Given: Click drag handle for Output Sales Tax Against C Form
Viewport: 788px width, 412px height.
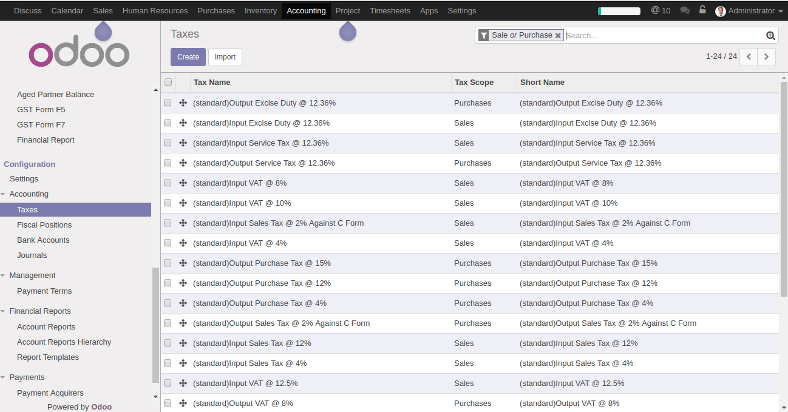Looking at the screenshot, I should [x=183, y=323].
